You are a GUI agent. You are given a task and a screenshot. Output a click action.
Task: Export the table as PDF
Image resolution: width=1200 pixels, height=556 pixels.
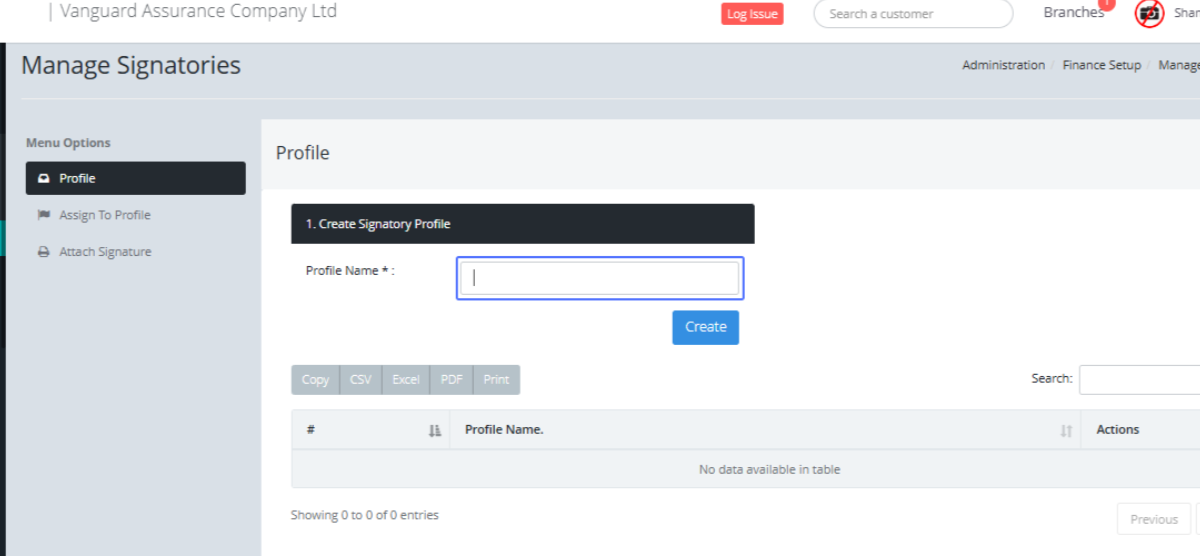pyautogui.click(x=451, y=380)
